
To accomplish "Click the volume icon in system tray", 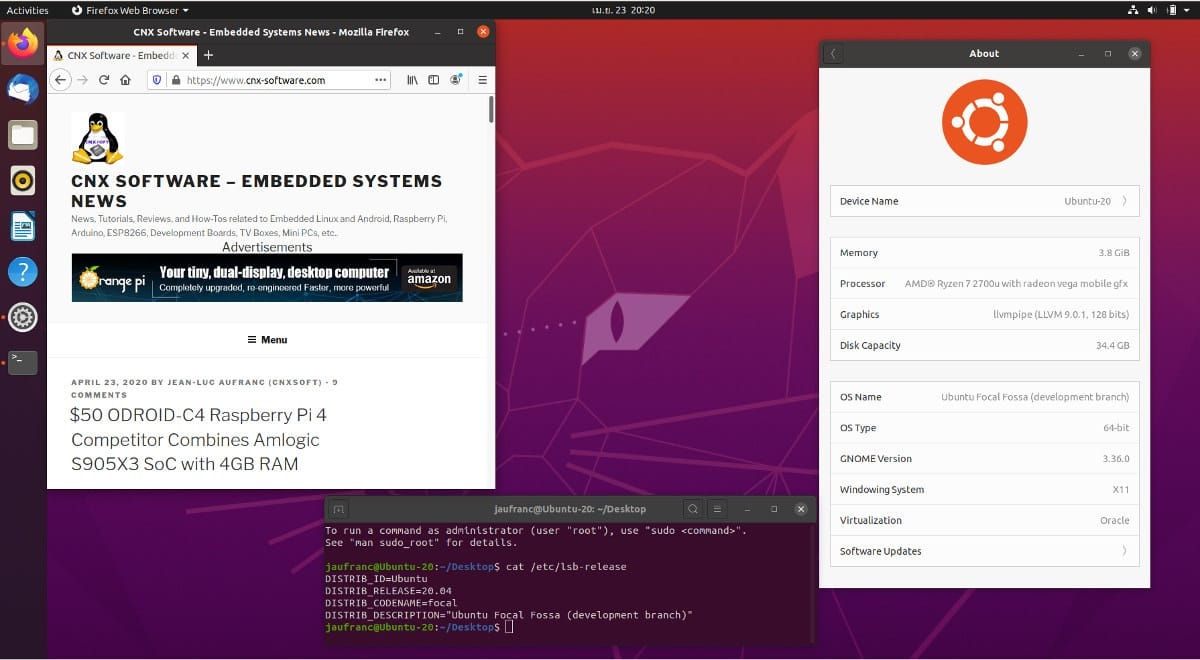I will click(1151, 10).
